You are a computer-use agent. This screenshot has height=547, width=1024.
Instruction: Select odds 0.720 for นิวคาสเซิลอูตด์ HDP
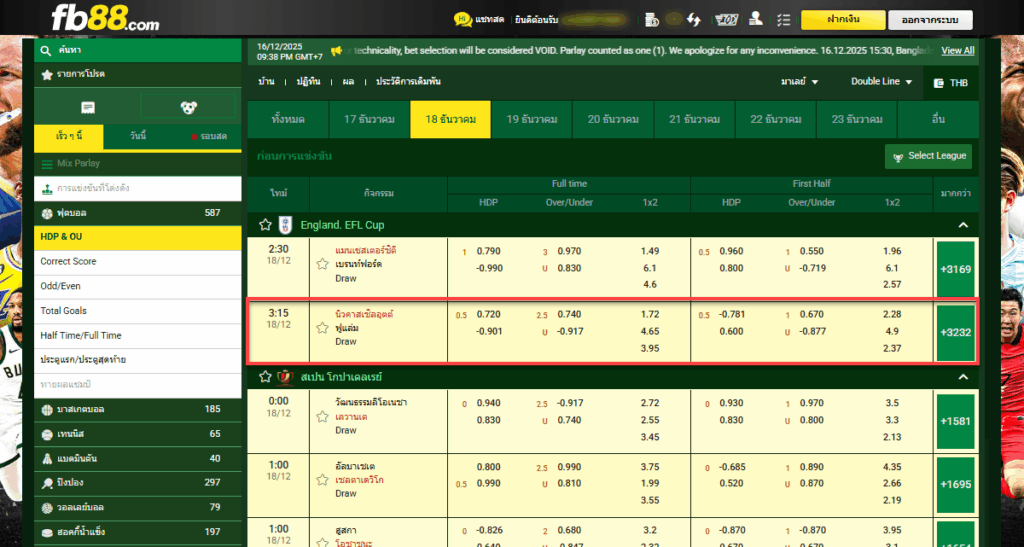coord(488,315)
